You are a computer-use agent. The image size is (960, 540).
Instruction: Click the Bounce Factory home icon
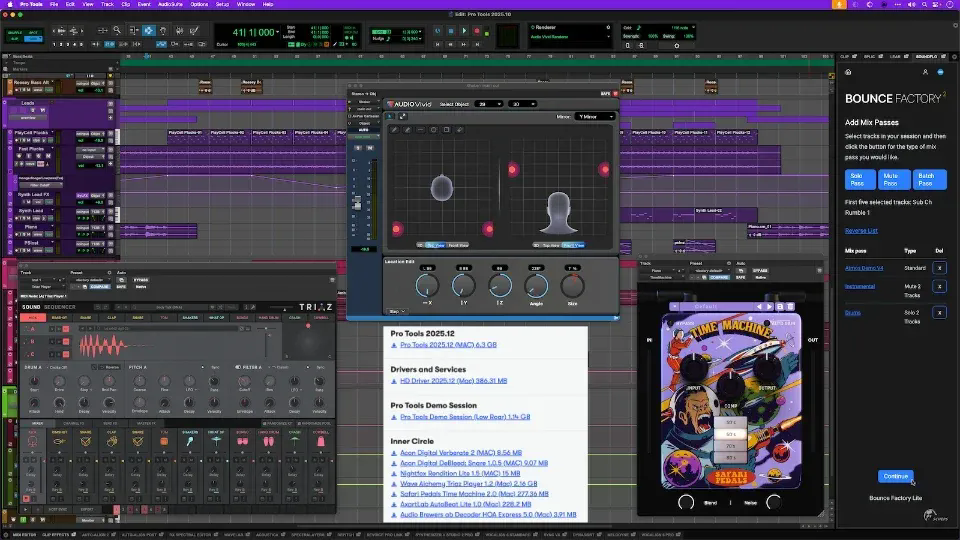pyautogui.click(x=848, y=73)
